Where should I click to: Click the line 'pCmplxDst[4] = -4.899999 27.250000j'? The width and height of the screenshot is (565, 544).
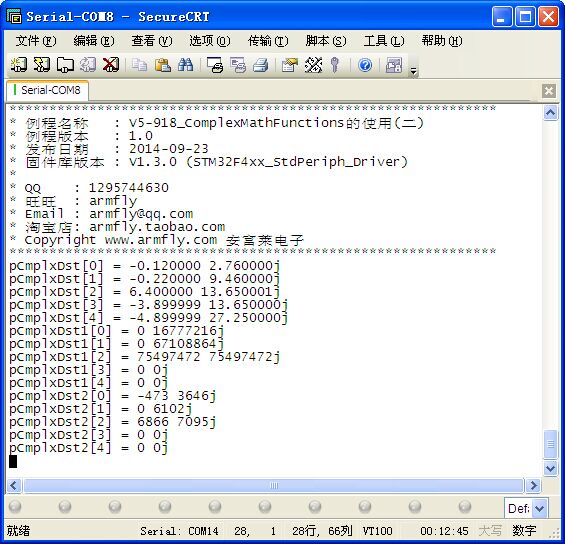(x=148, y=318)
